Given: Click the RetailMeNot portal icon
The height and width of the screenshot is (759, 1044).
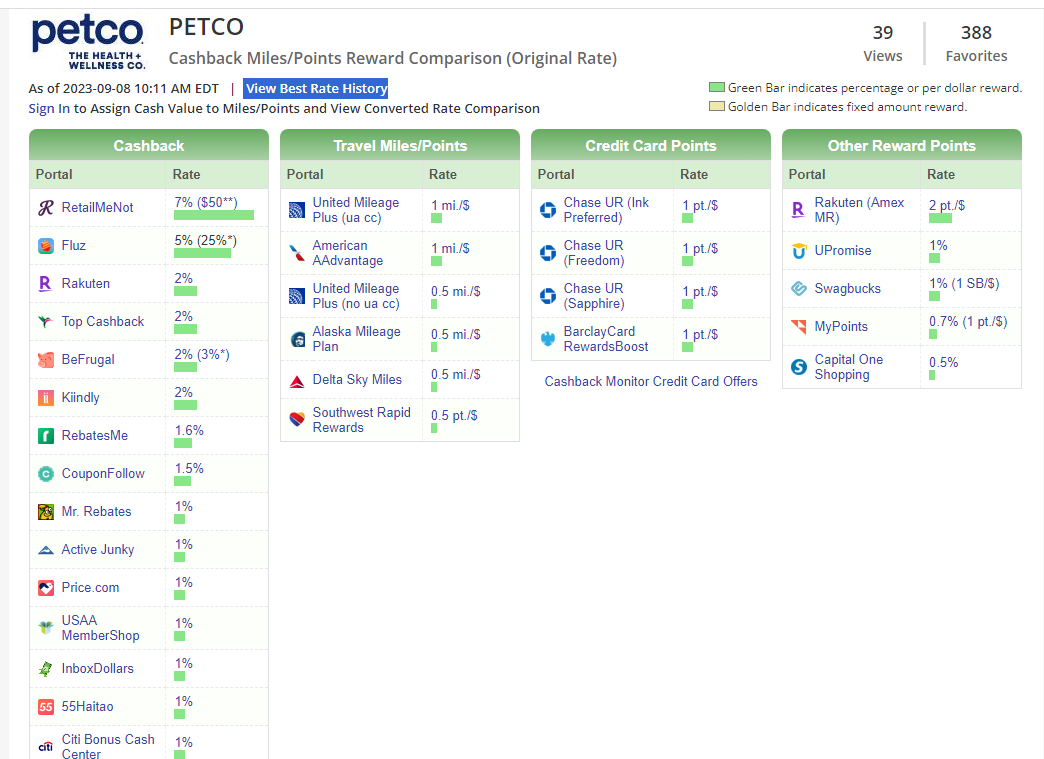Looking at the screenshot, I should click(x=45, y=208).
